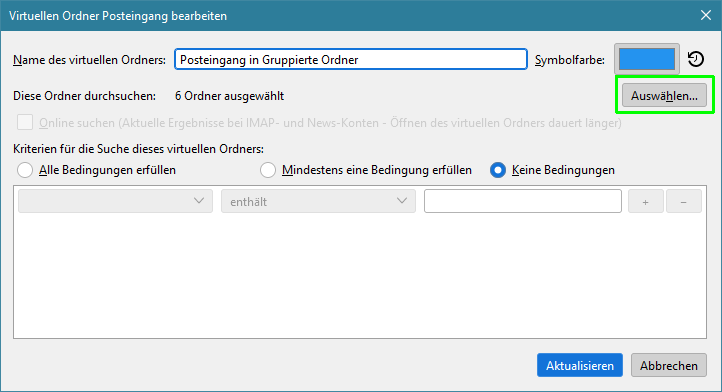Click the empty criteria list area
Image resolution: width=722 pixels, height=392 pixels.
coord(360,275)
